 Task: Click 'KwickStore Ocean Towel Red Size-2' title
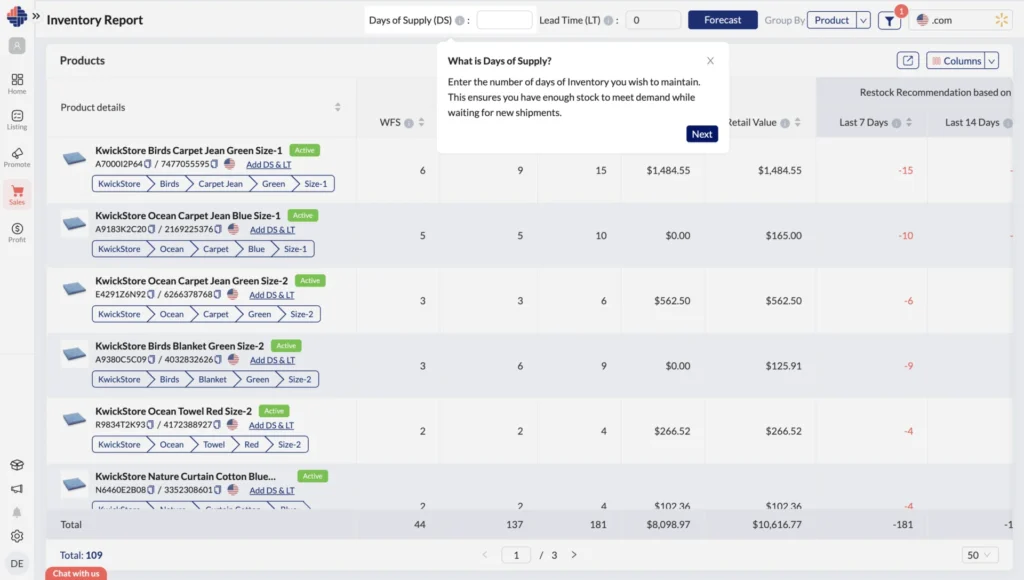click(173, 411)
